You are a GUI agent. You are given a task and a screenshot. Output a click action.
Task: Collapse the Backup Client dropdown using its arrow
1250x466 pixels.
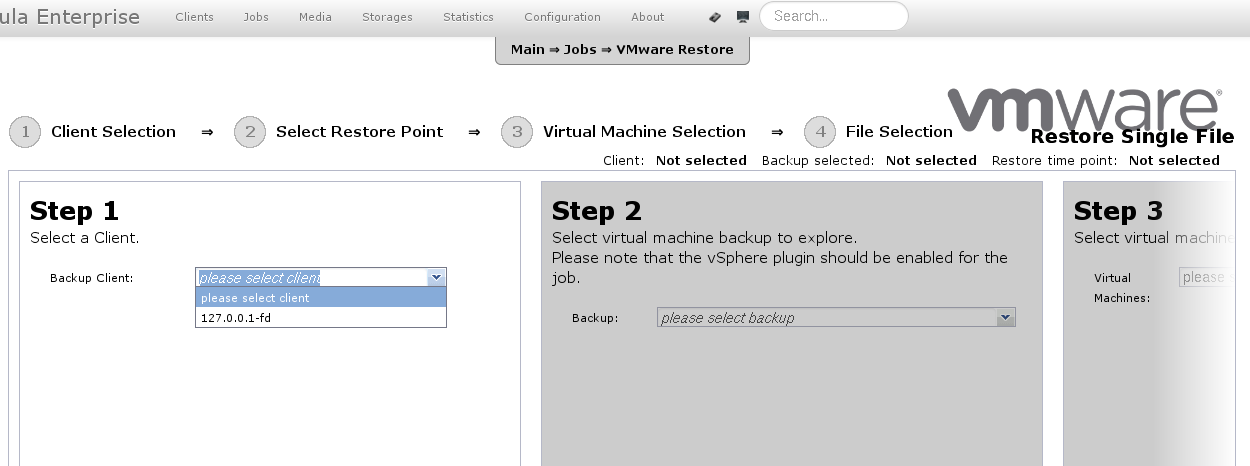coord(435,278)
